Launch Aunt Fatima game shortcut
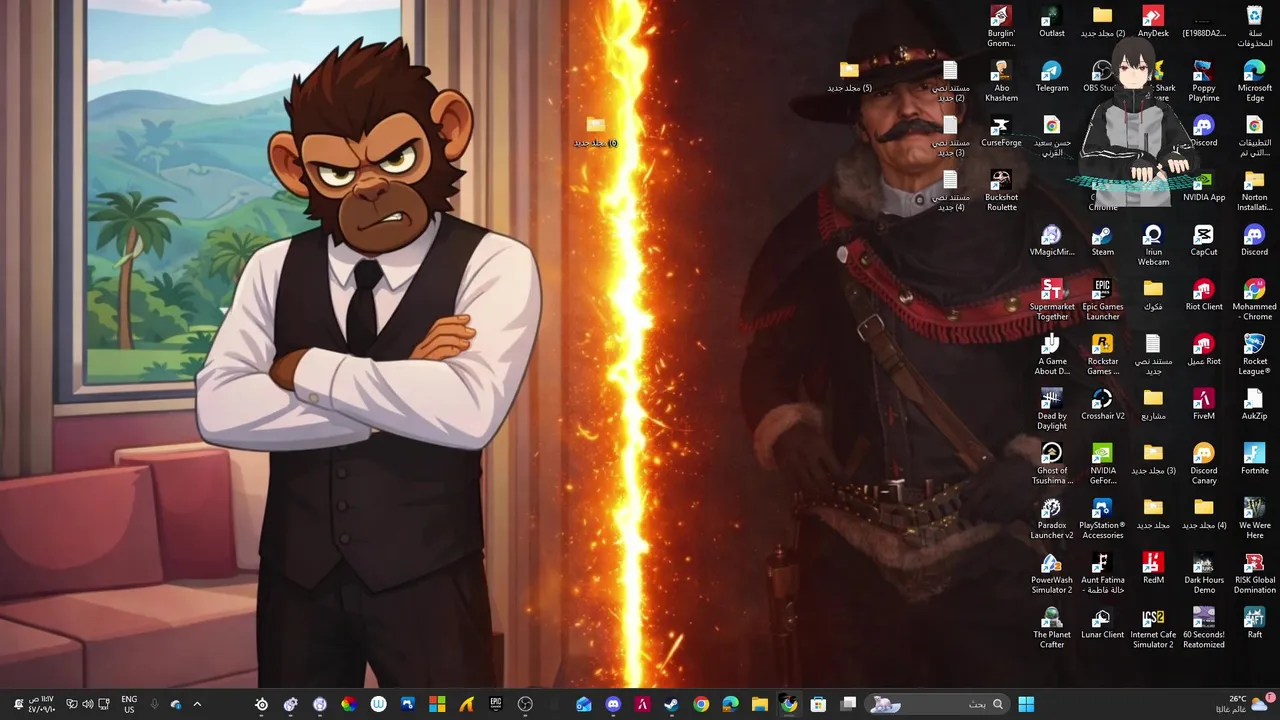1280x720 pixels. click(1102, 574)
